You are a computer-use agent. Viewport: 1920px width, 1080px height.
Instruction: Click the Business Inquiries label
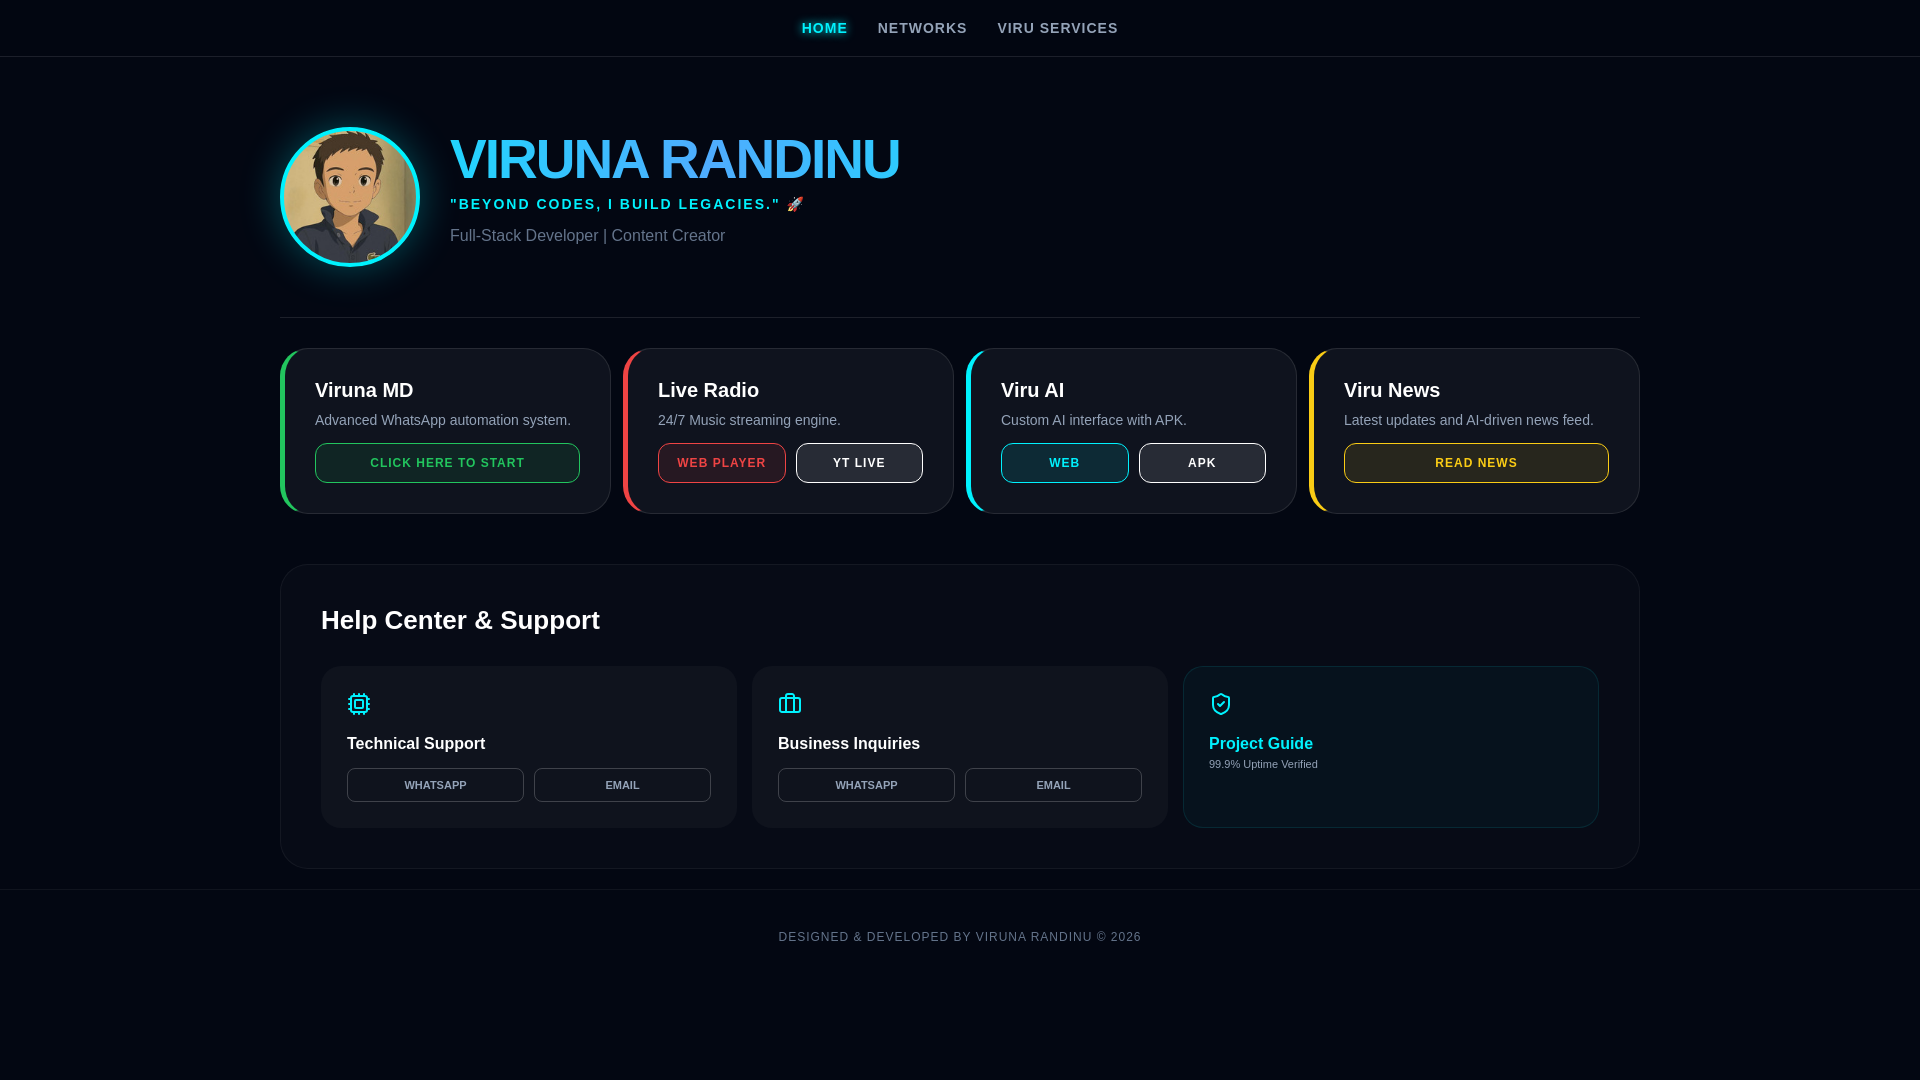pyautogui.click(x=849, y=744)
